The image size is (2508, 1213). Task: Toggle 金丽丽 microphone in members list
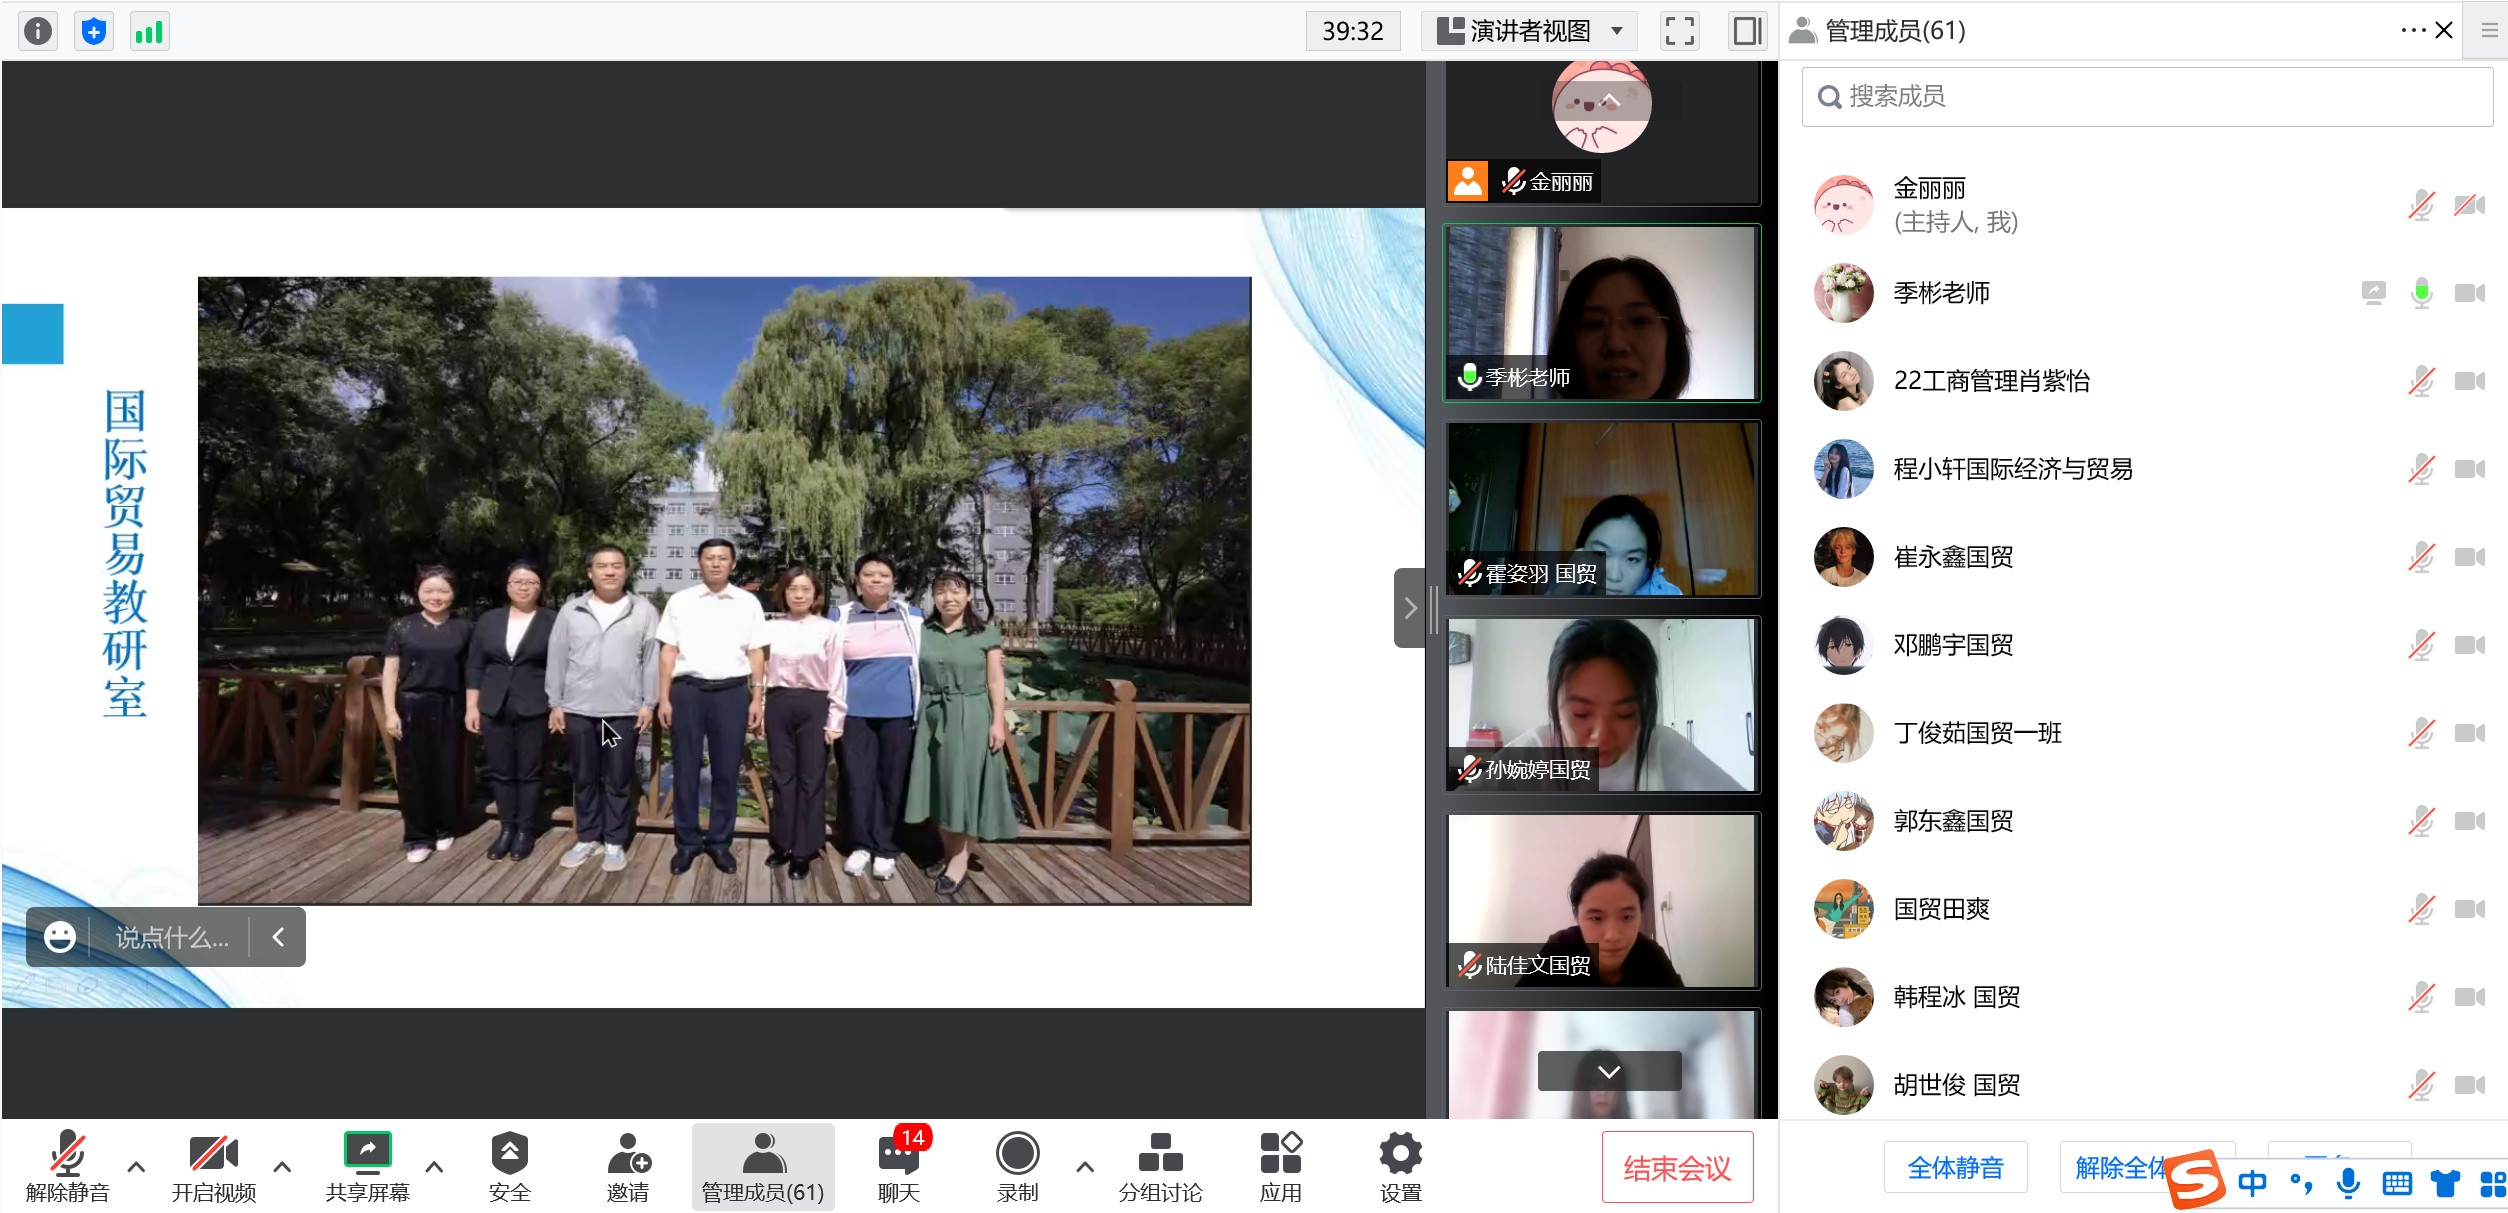click(x=2421, y=205)
